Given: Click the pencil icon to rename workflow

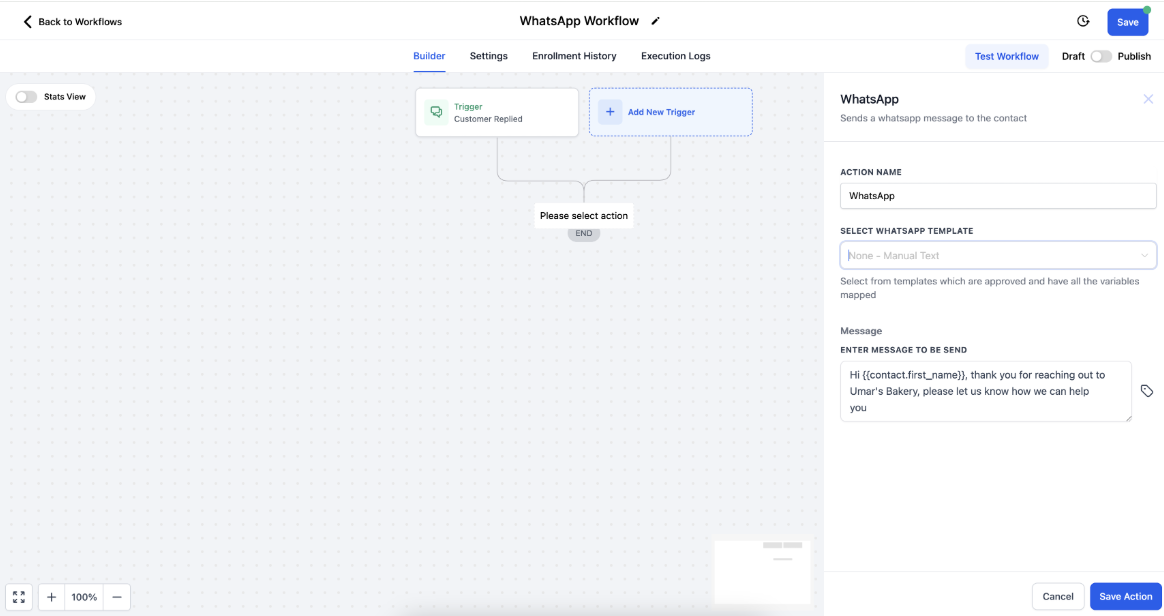Looking at the screenshot, I should (x=656, y=21).
